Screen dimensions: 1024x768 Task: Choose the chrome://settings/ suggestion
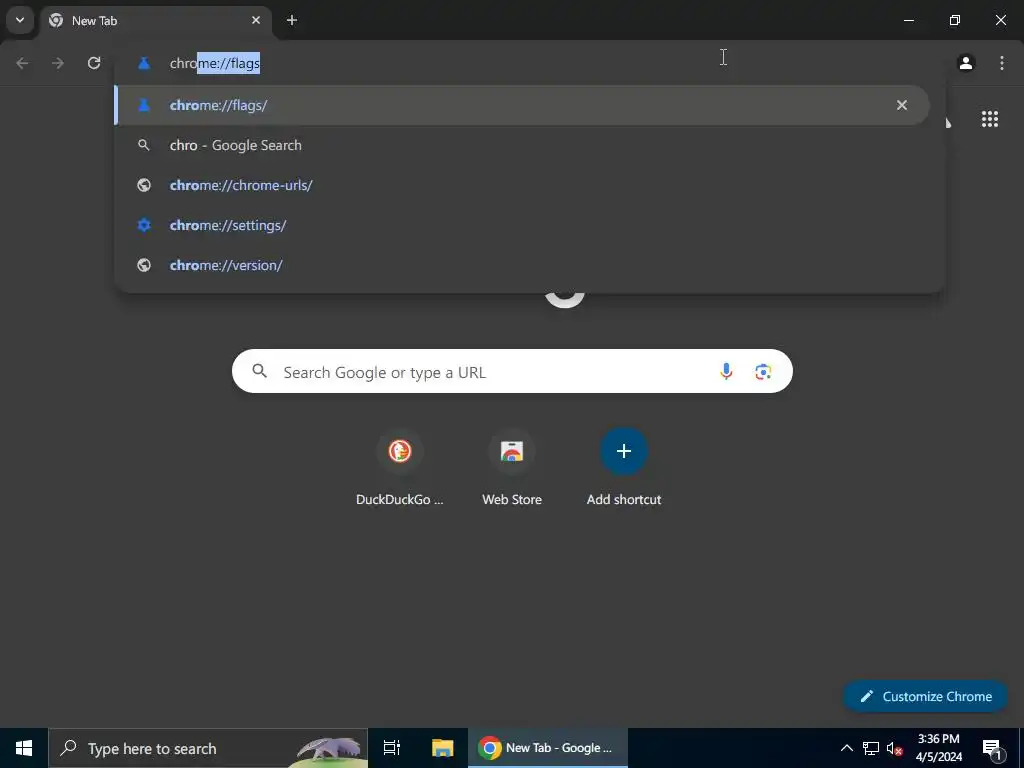click(522, 225)
